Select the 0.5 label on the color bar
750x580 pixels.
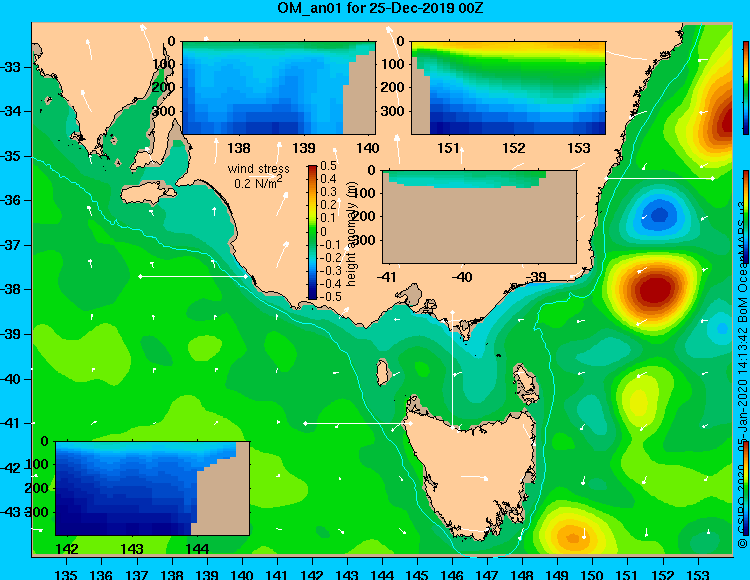pyautogui.click(x=328, y=166)
